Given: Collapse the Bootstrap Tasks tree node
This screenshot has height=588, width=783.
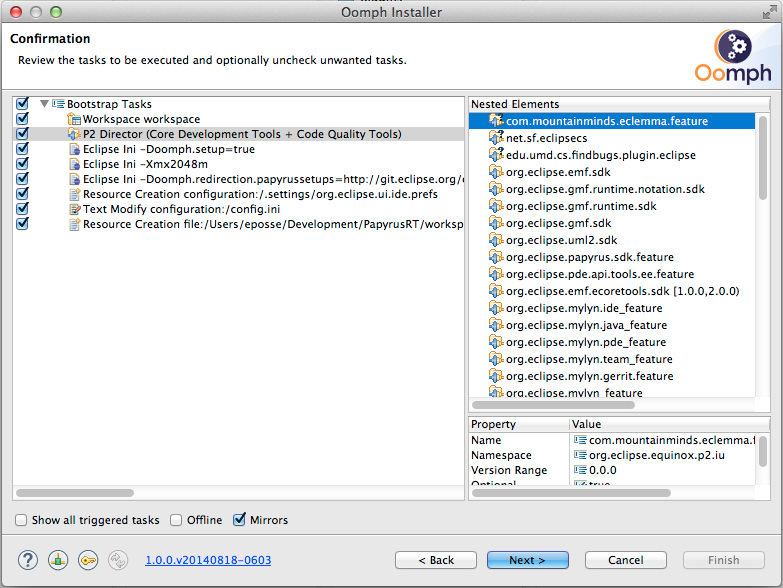Looking at the screenshot, I should click(44, 104).
